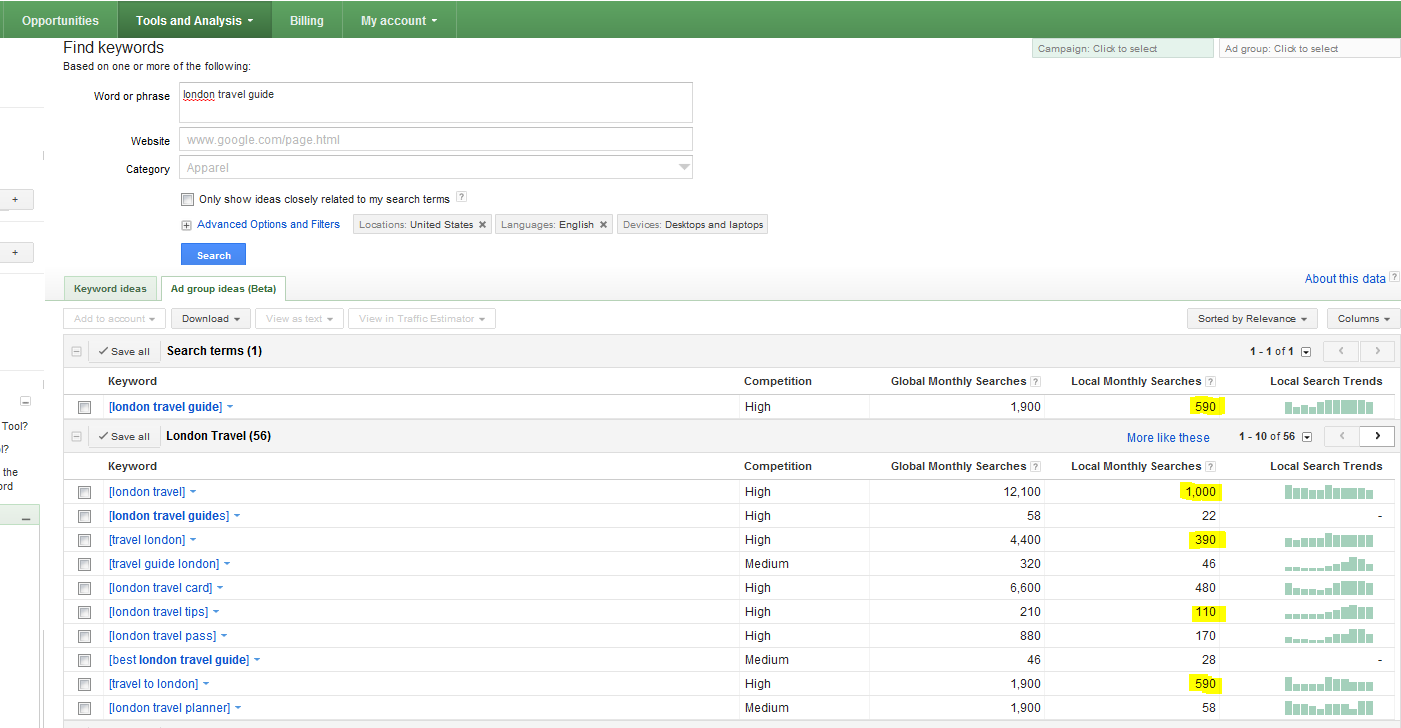The image size is (1401, 728).
Task: Check the [best london travel guide] checkbox
Action: (x=85, y=661)
